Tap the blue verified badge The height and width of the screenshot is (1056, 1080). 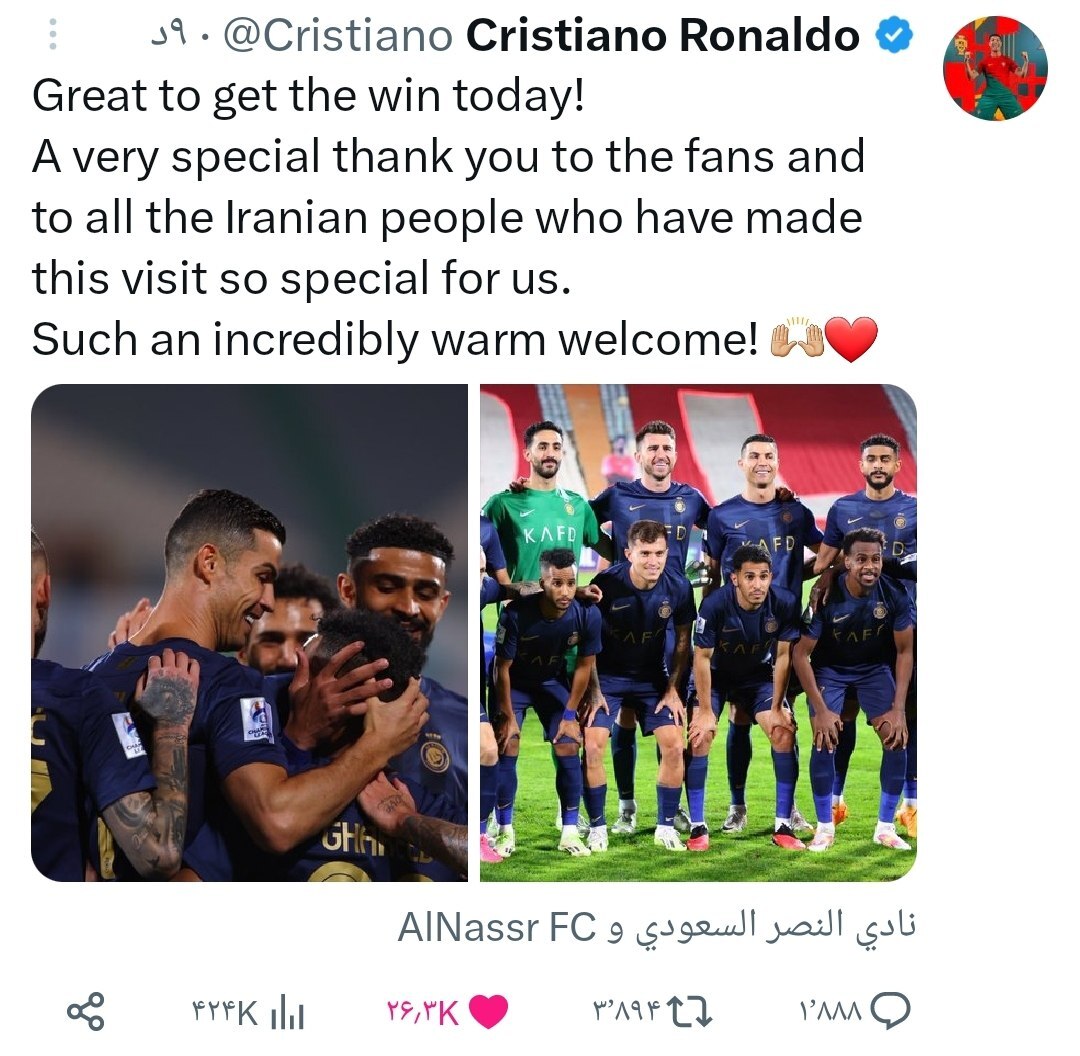(x=894, y=35)
